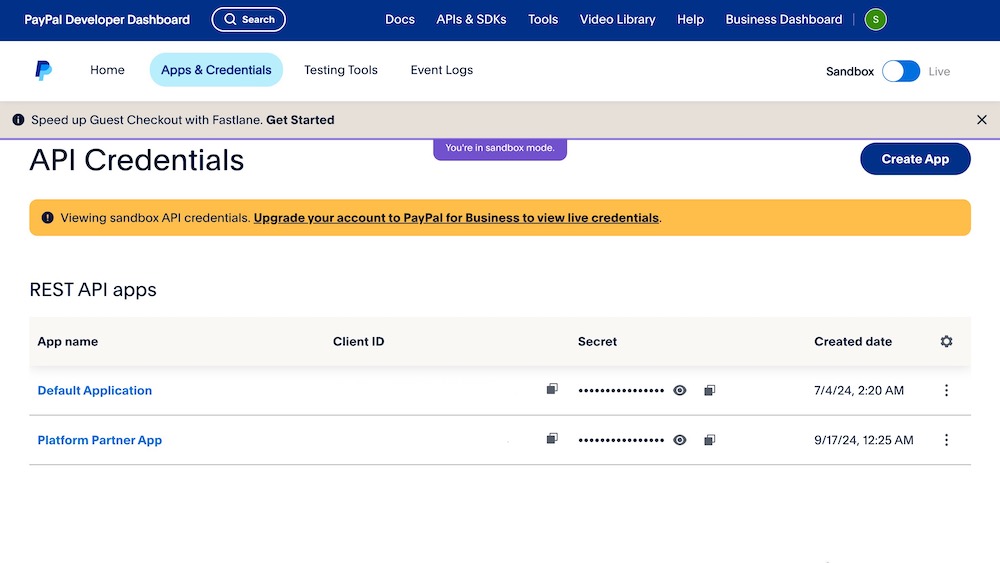
Task: Open the APIs & SDKs menu
Action: tap(471, 20)
